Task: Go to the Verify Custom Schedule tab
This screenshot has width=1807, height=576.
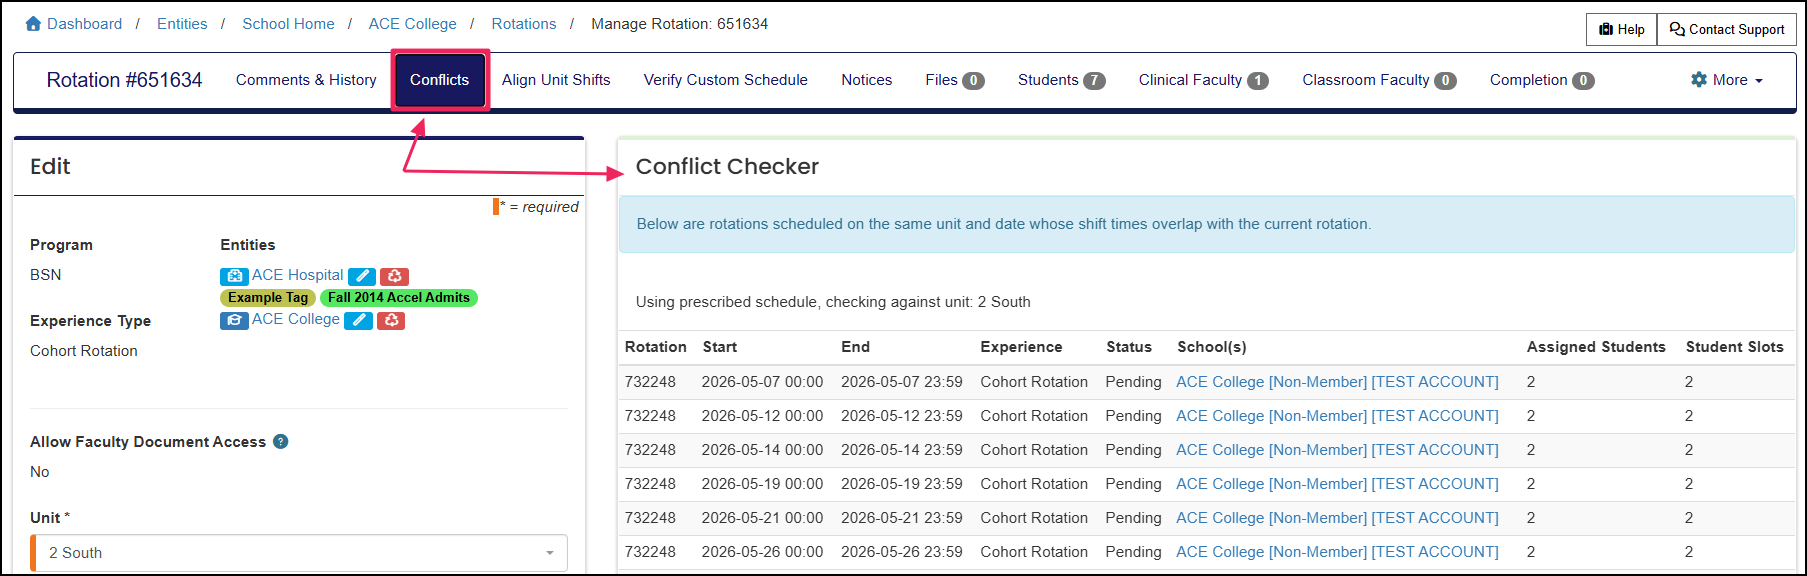Action: click(x=726, y=80)
